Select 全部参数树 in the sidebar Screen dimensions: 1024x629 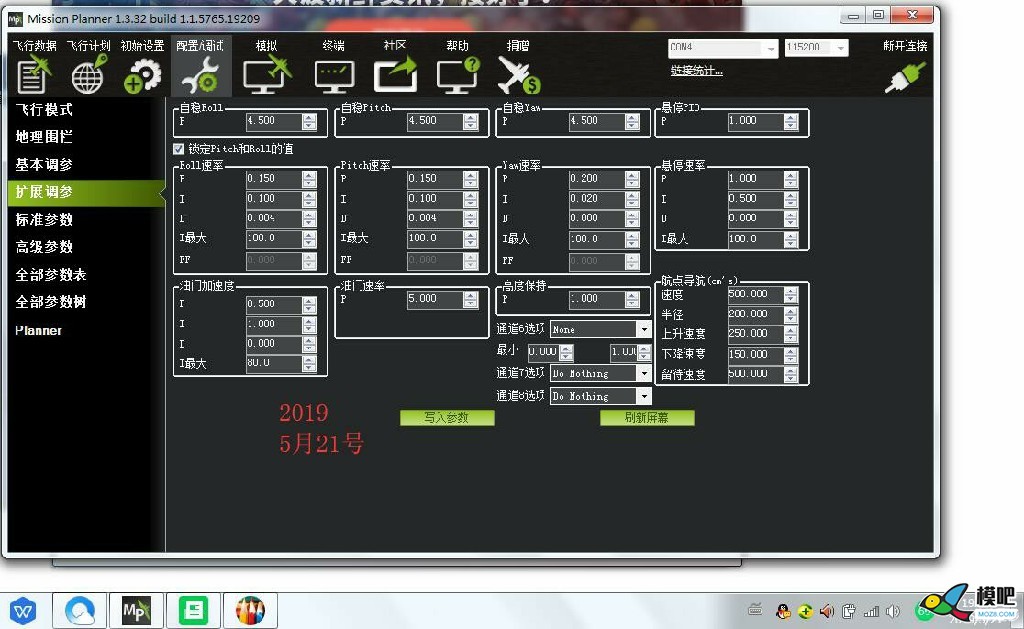(x=51, y=302)
